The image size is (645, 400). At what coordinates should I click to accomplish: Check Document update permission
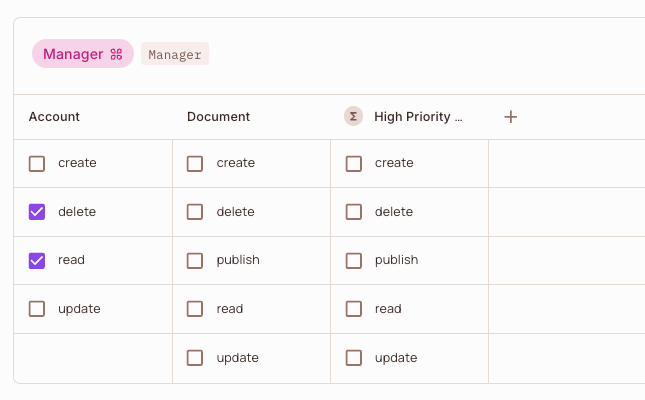pyautogui.click(x=195, y=358)
